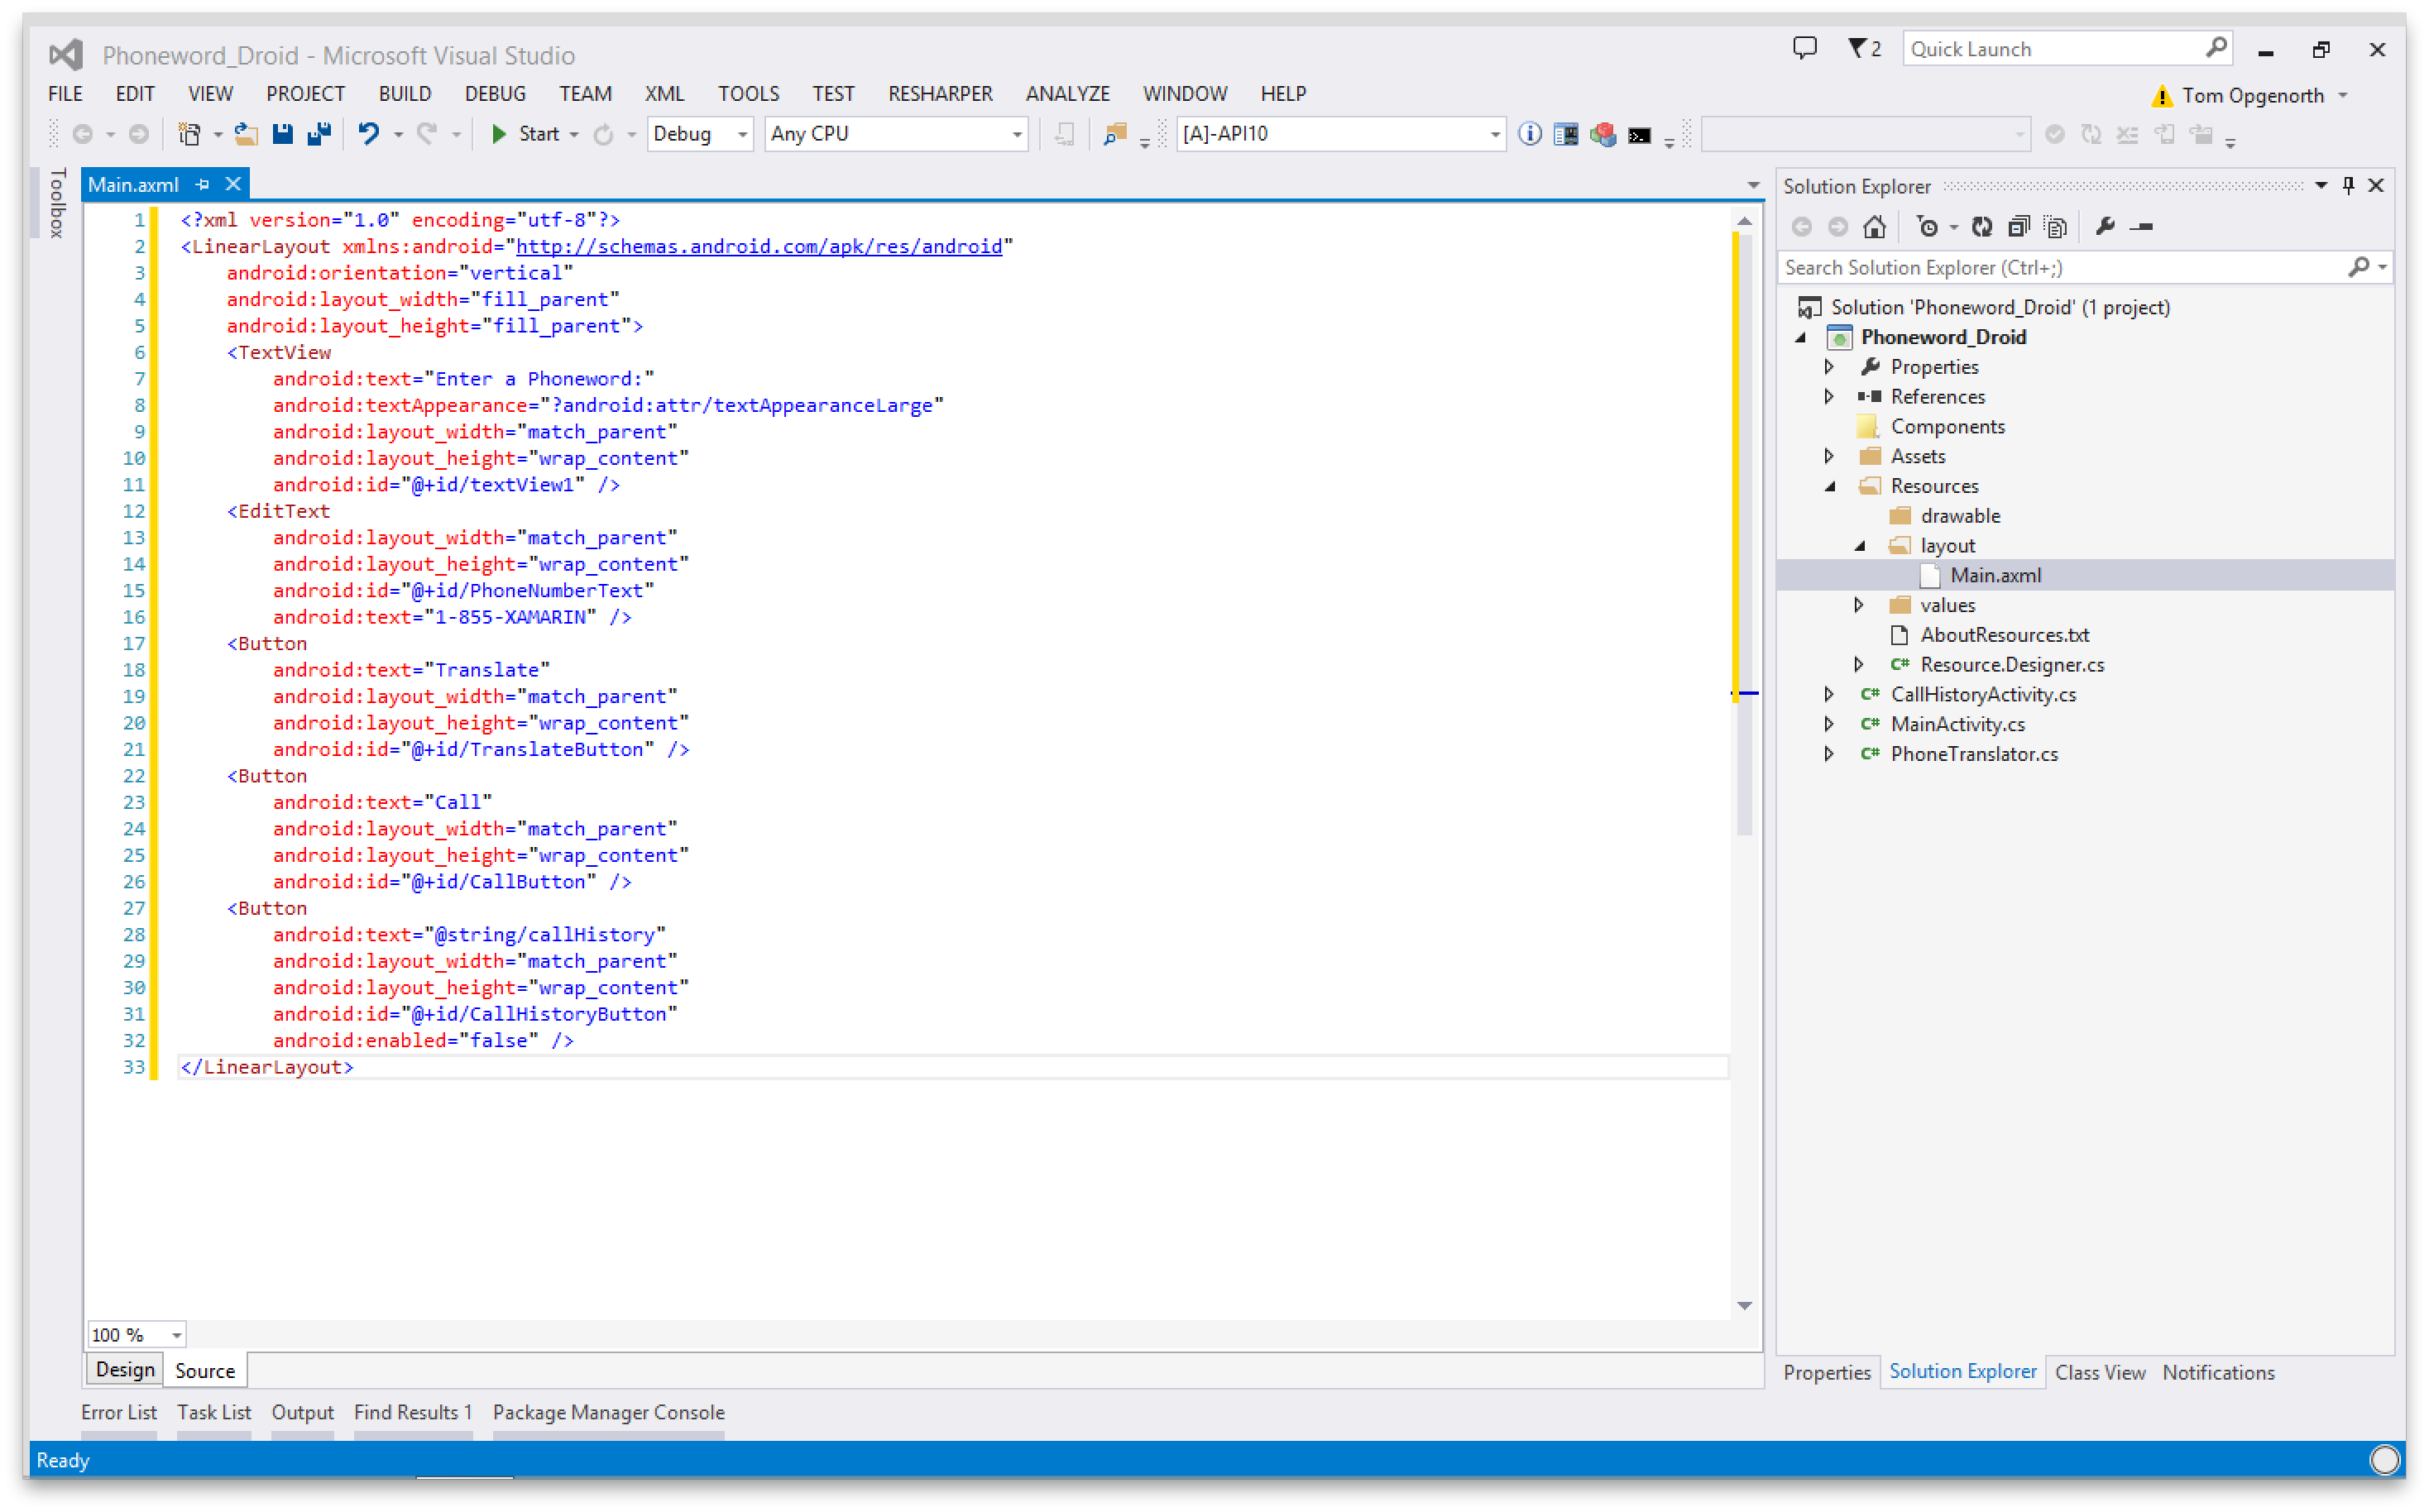Click the Open File folder icon
The width and height of the screenshot is (2429, 1512).
[x=245, y=134]
